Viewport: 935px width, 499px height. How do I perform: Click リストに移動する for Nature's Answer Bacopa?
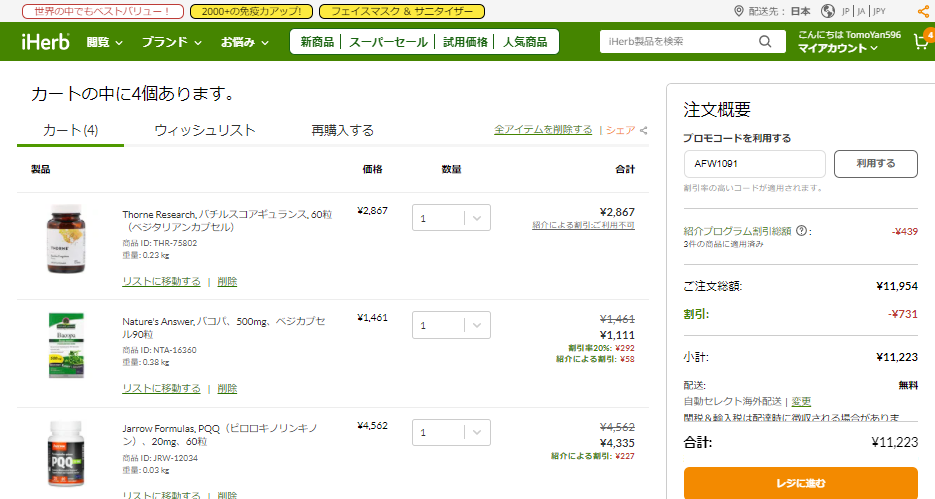pyautogui.click(x=161, y=388)
